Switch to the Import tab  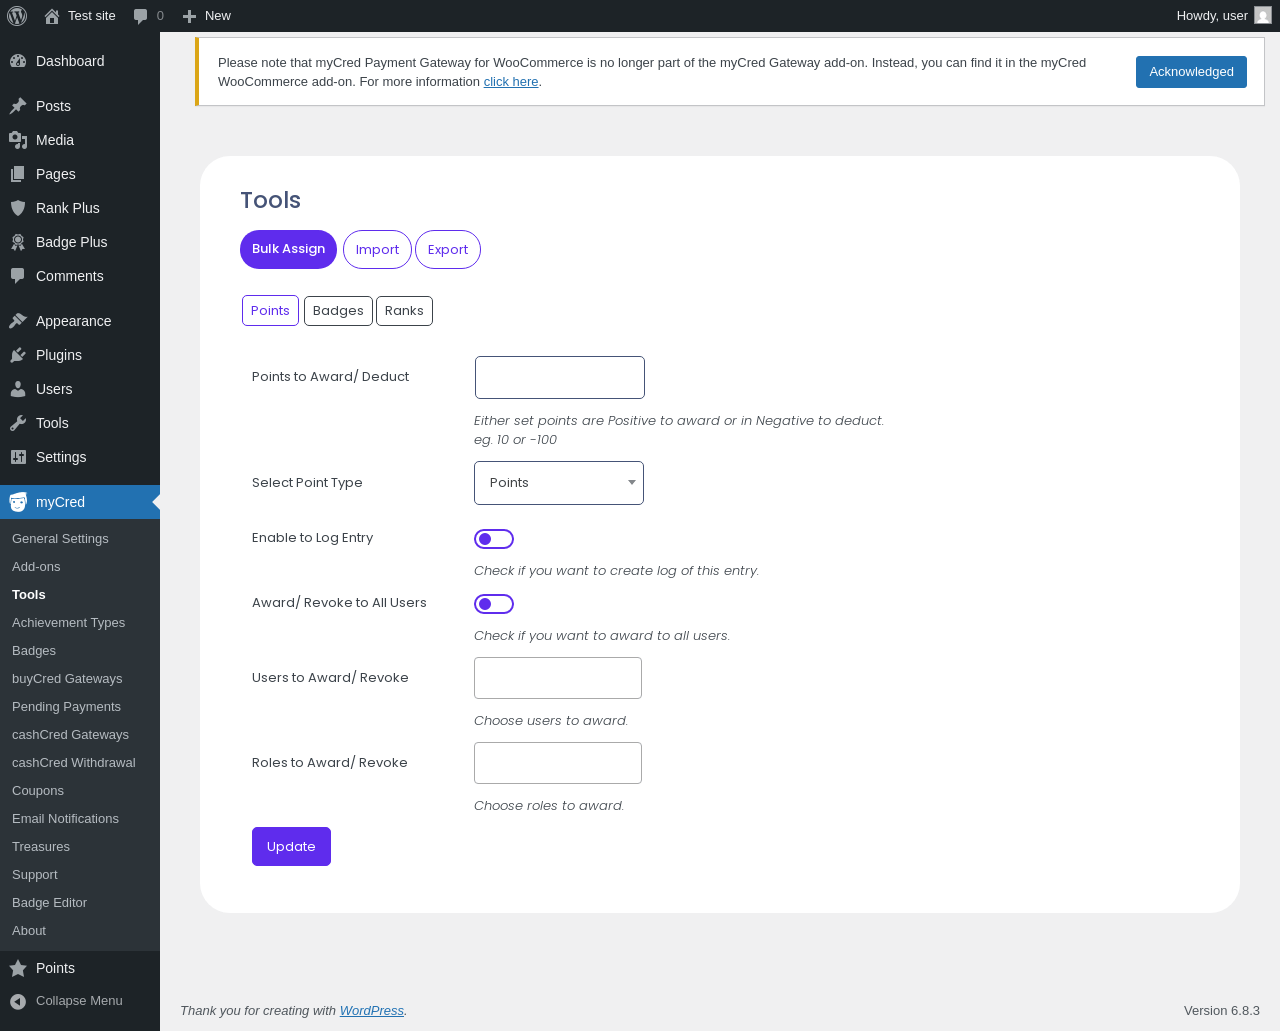[377, 250]
